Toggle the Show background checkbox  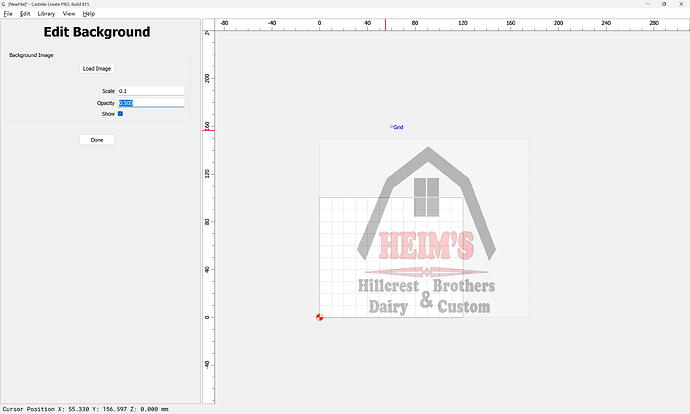pos(120,114)
